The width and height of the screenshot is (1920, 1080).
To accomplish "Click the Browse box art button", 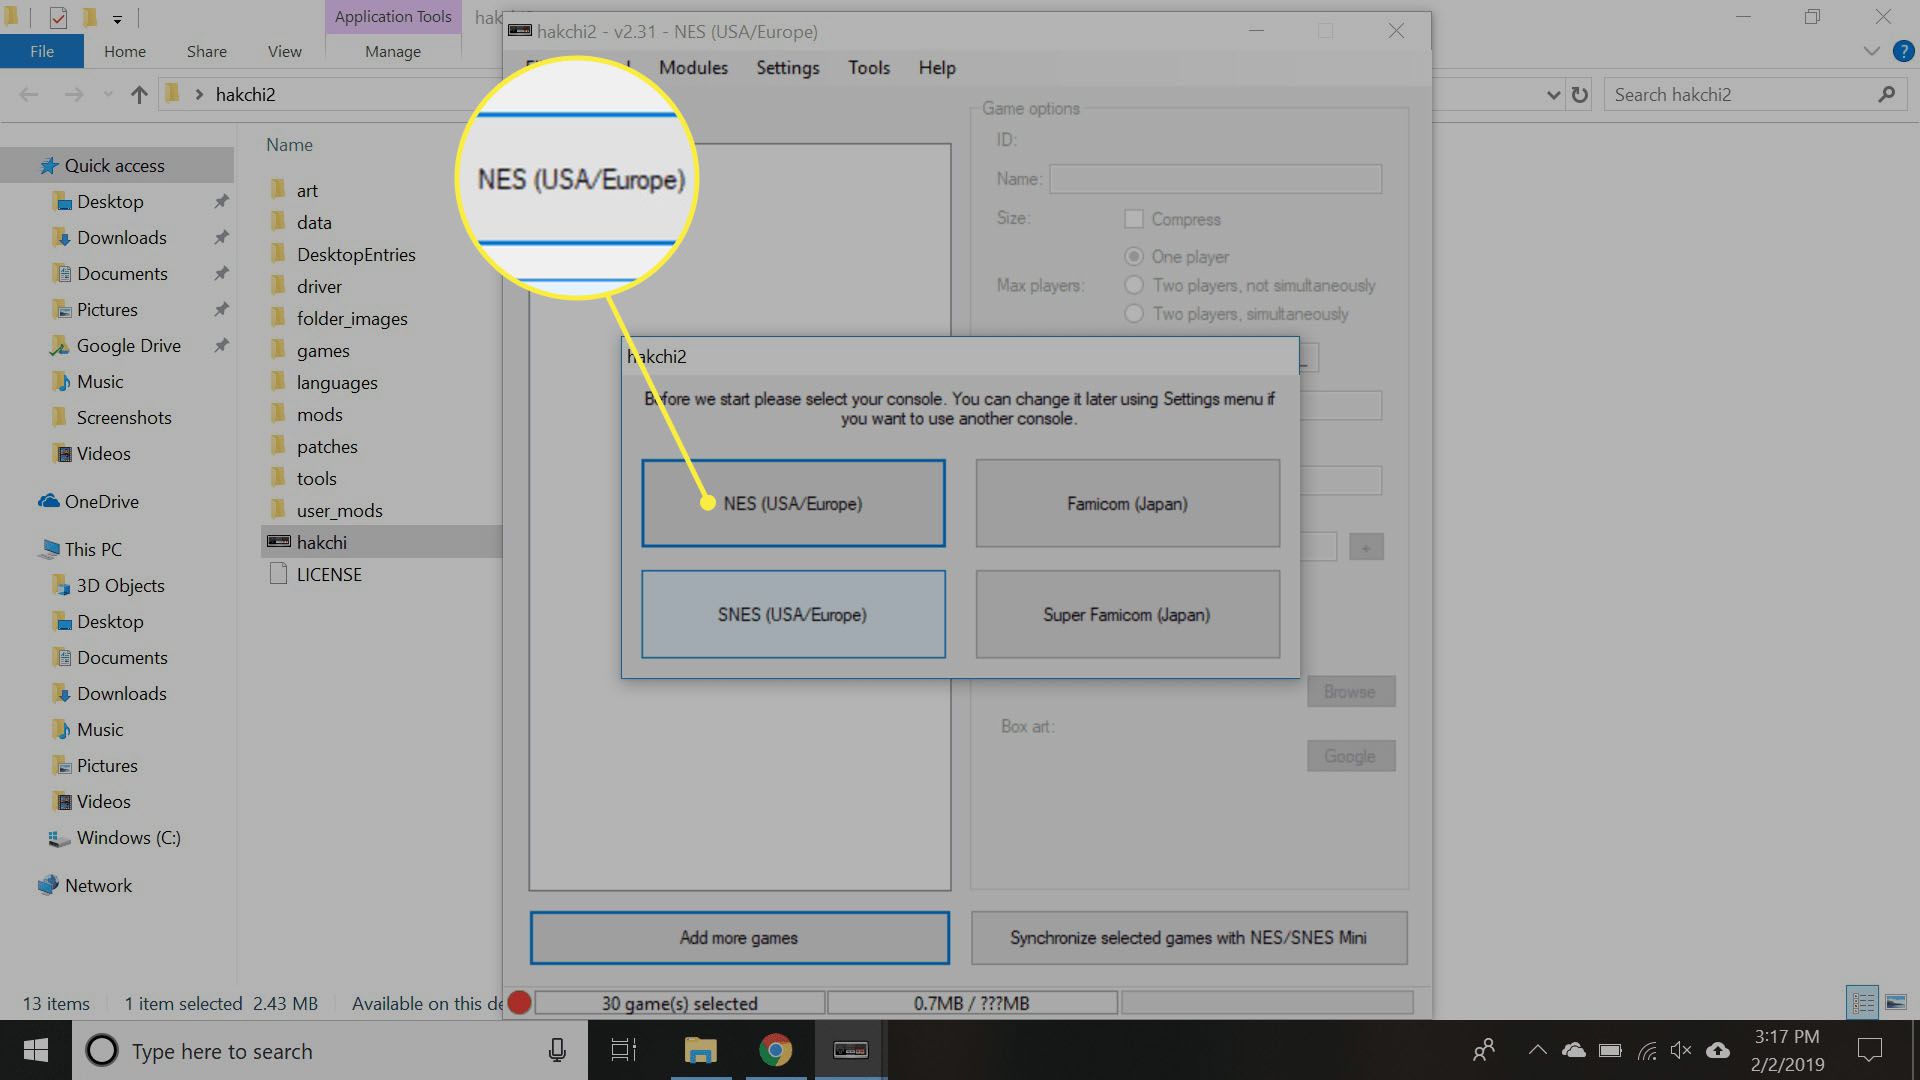I will click(1350, 691).
